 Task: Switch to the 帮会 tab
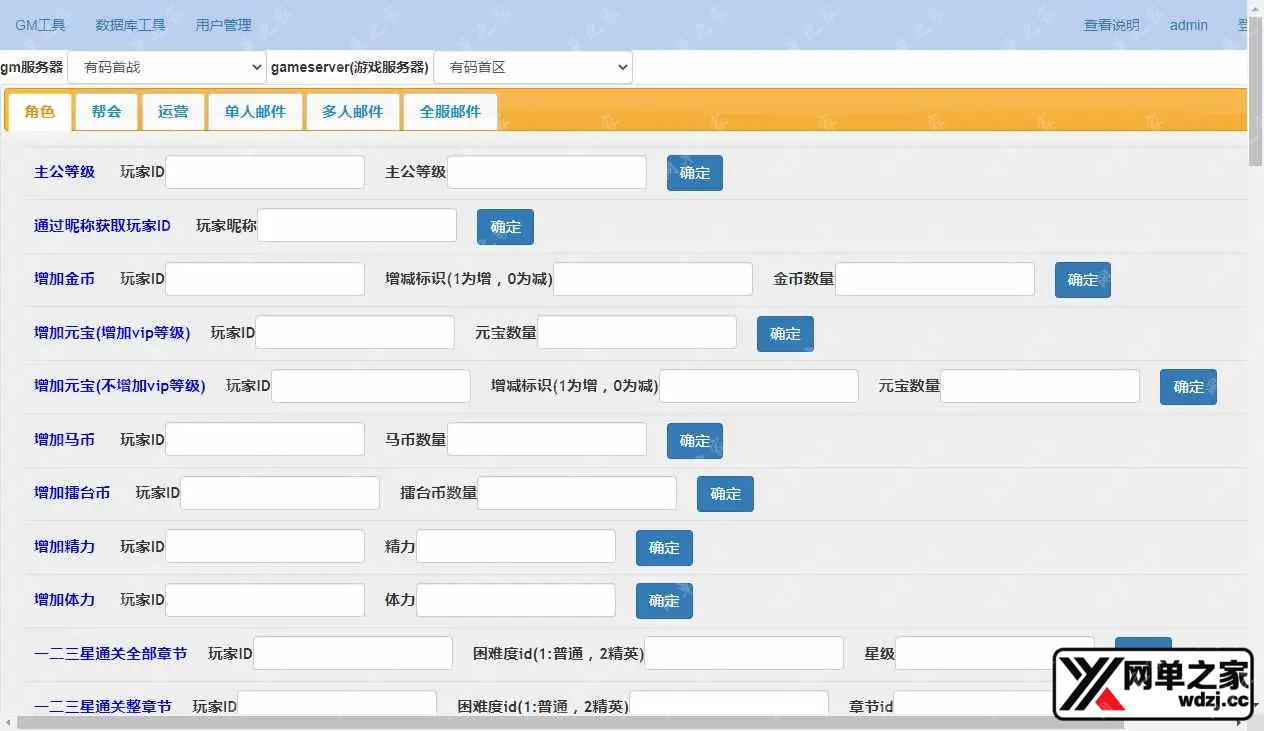[106, 112]
